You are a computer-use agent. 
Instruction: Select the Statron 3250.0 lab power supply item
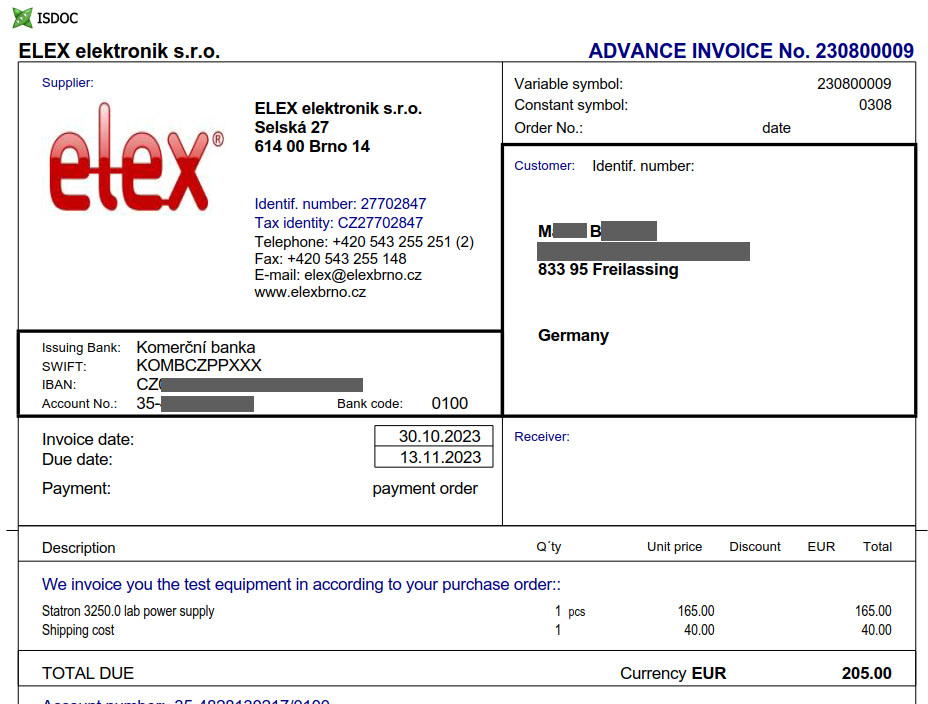pos(128,611)
